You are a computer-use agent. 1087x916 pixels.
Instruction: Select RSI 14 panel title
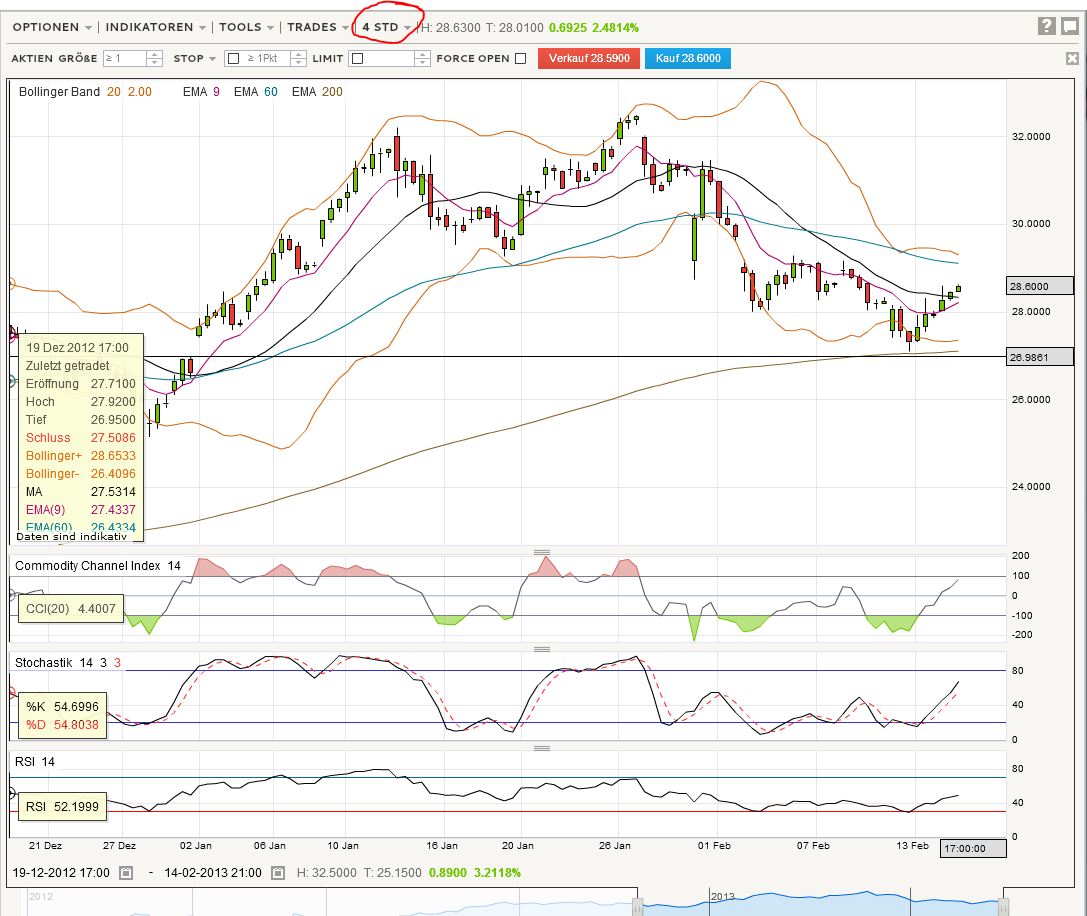coord(35,762)
